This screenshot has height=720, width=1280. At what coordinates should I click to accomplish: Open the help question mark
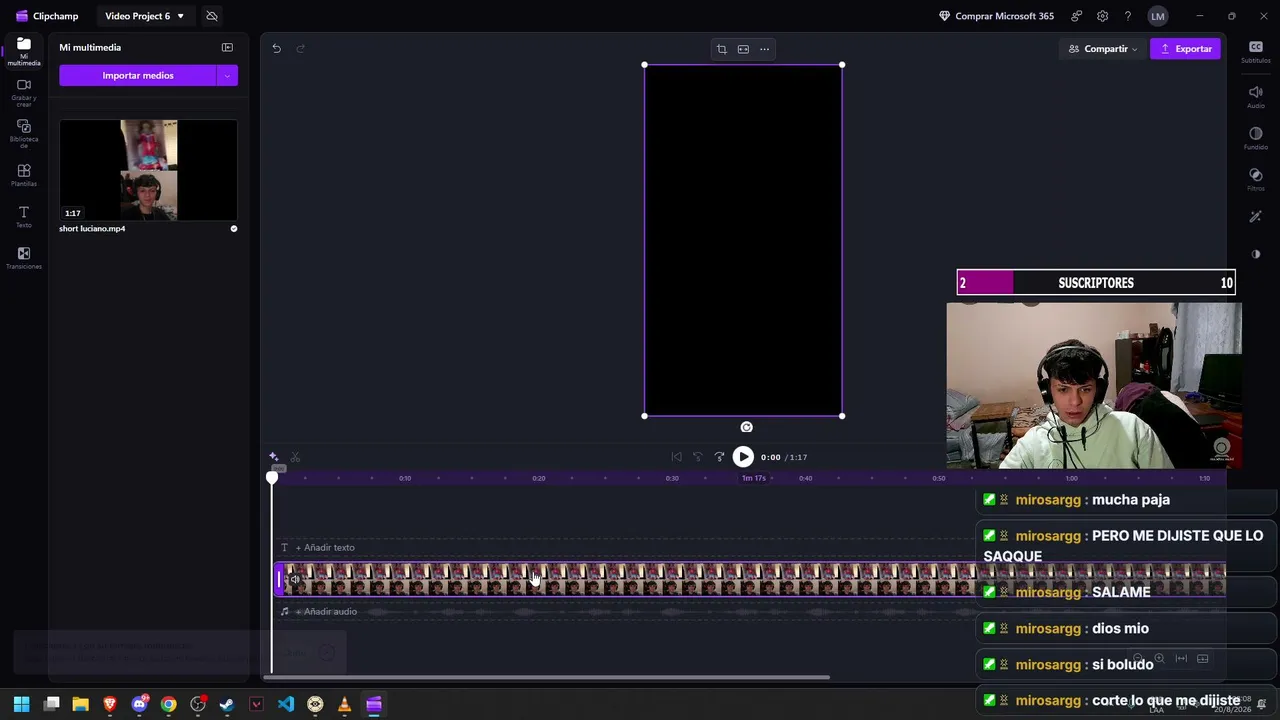click(1128, 16)
